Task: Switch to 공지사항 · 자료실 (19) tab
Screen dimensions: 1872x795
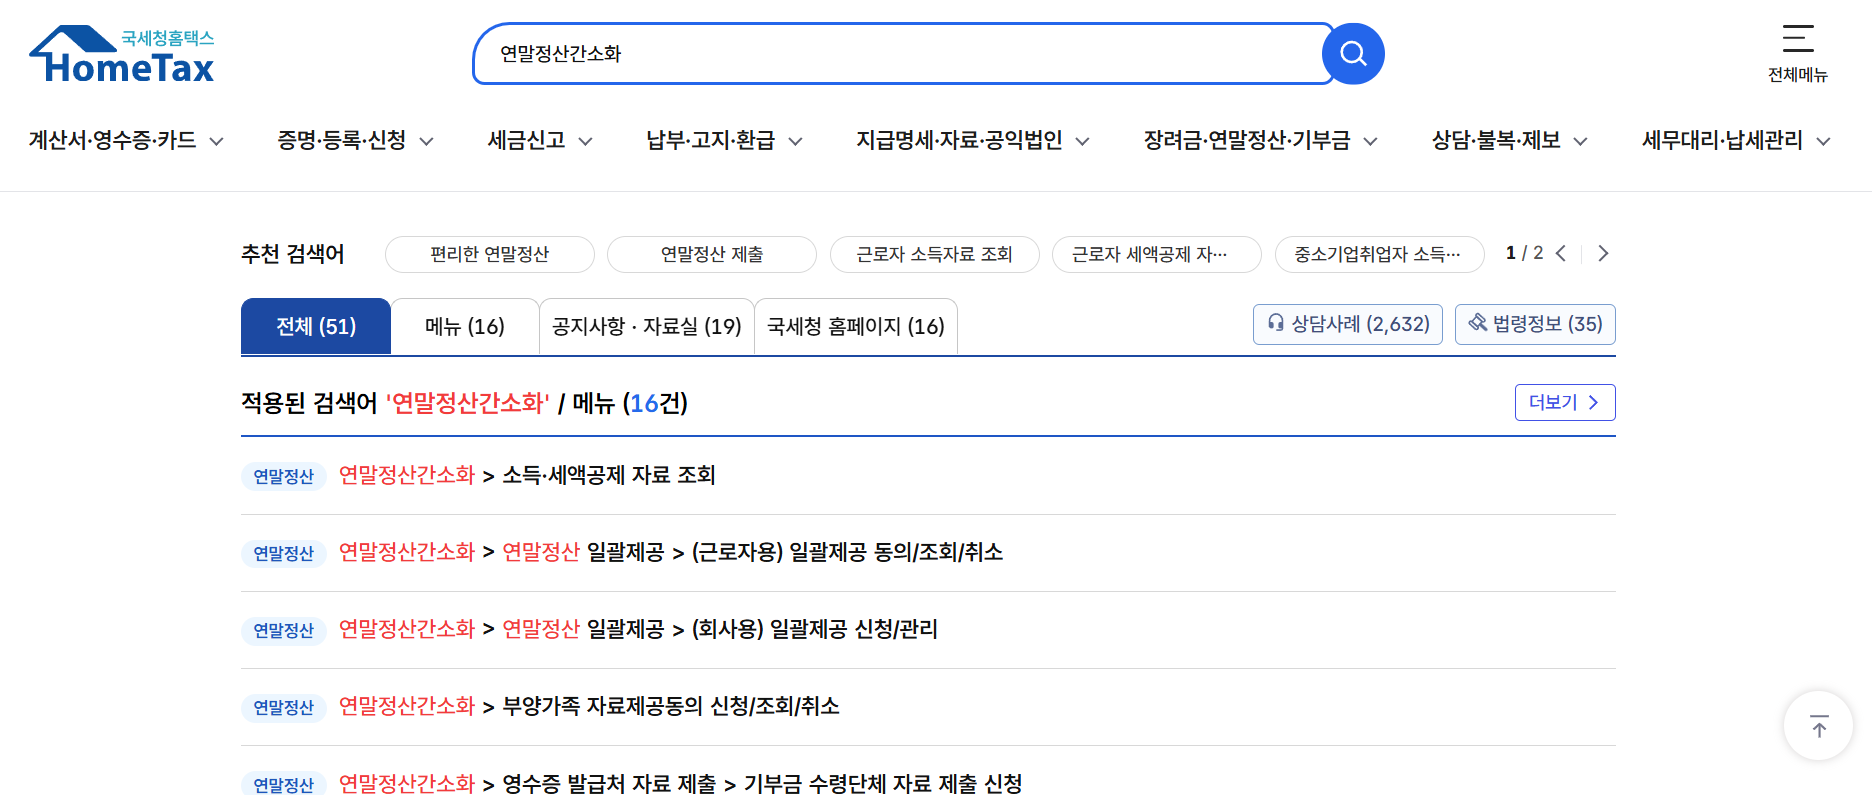Action: tap(647, 326)
